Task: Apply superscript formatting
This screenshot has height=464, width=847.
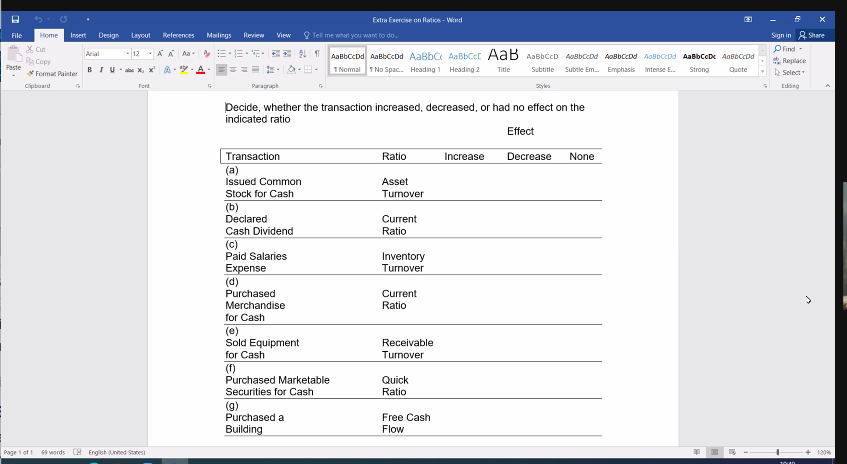Action: (x=152, y=70)
